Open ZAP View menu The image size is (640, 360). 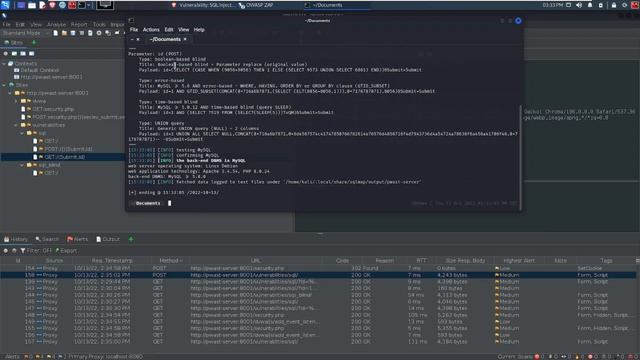36,24
